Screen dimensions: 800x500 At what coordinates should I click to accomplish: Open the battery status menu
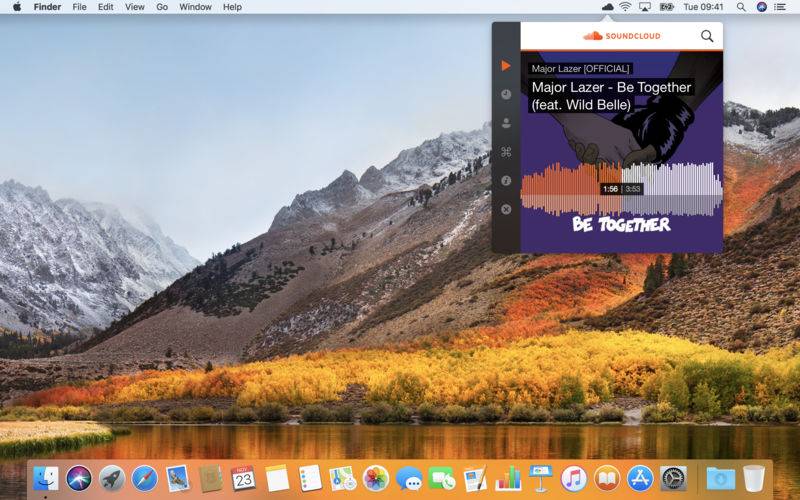pyautogui.click(x=667, y=7)
